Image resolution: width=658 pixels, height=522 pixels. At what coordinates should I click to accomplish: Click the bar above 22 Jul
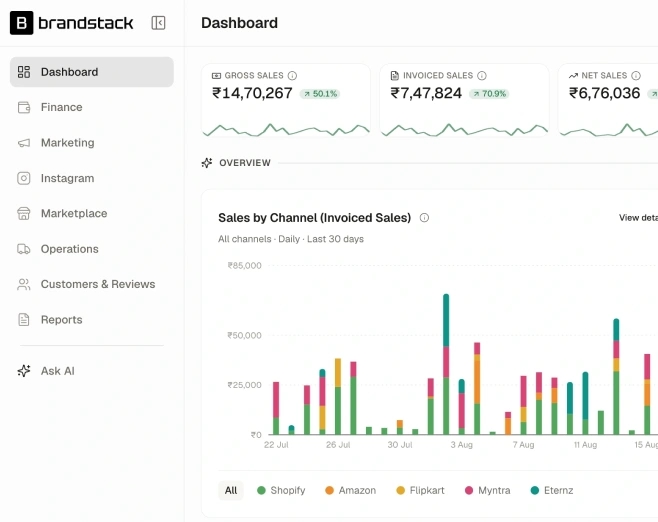click(276, 408)
